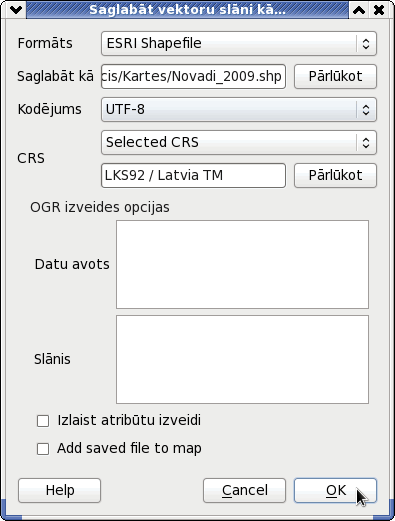Click the Saglabāt vektoru slāni kā title bar

pos(187,10)
